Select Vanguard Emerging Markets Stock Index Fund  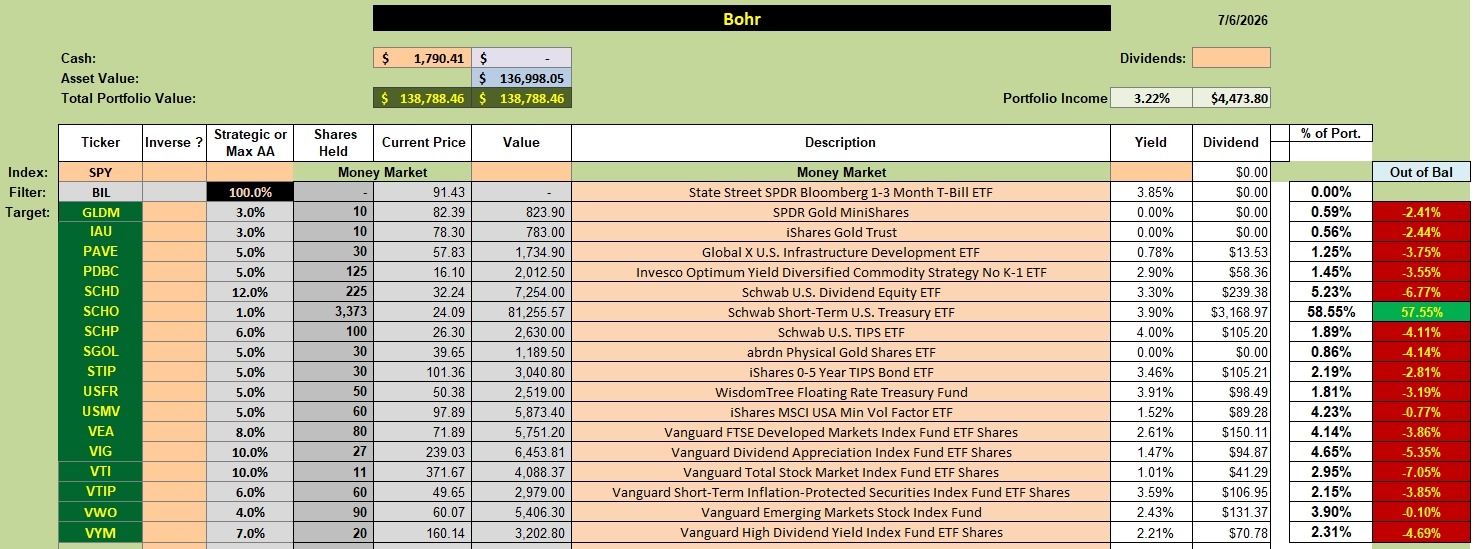point(840,512)
